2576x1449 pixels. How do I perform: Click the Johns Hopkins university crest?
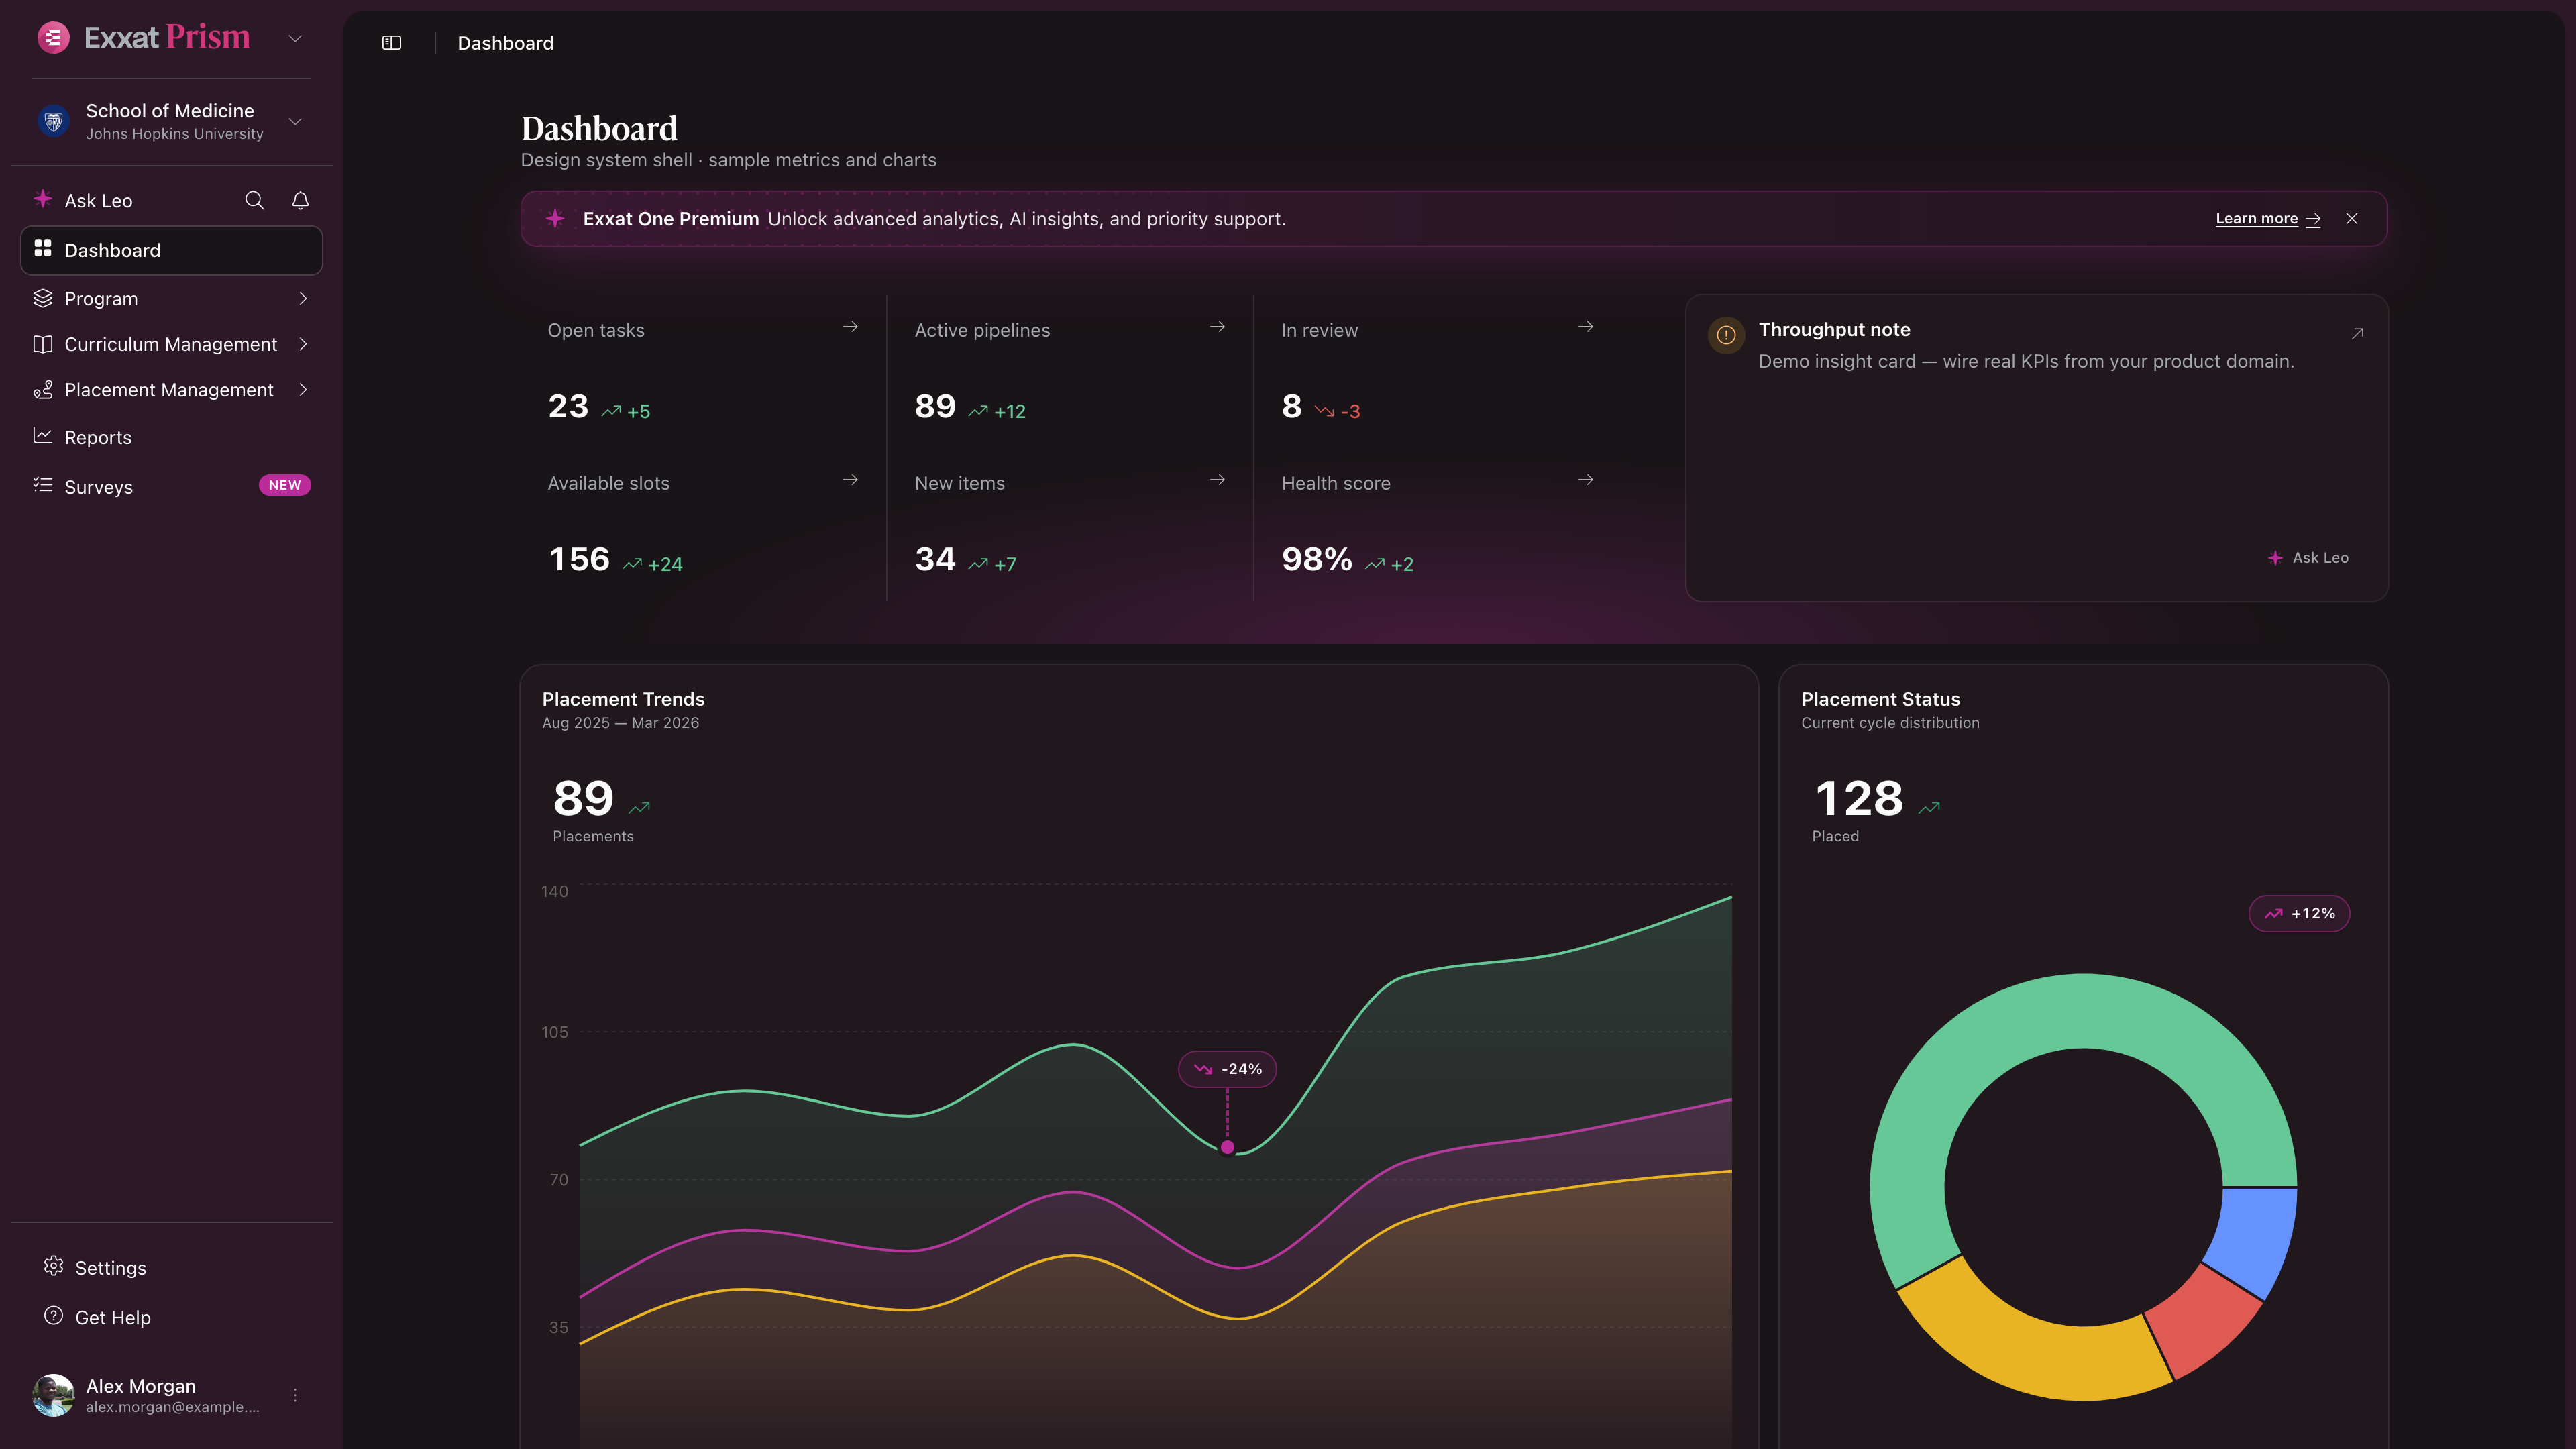point(53,121)
